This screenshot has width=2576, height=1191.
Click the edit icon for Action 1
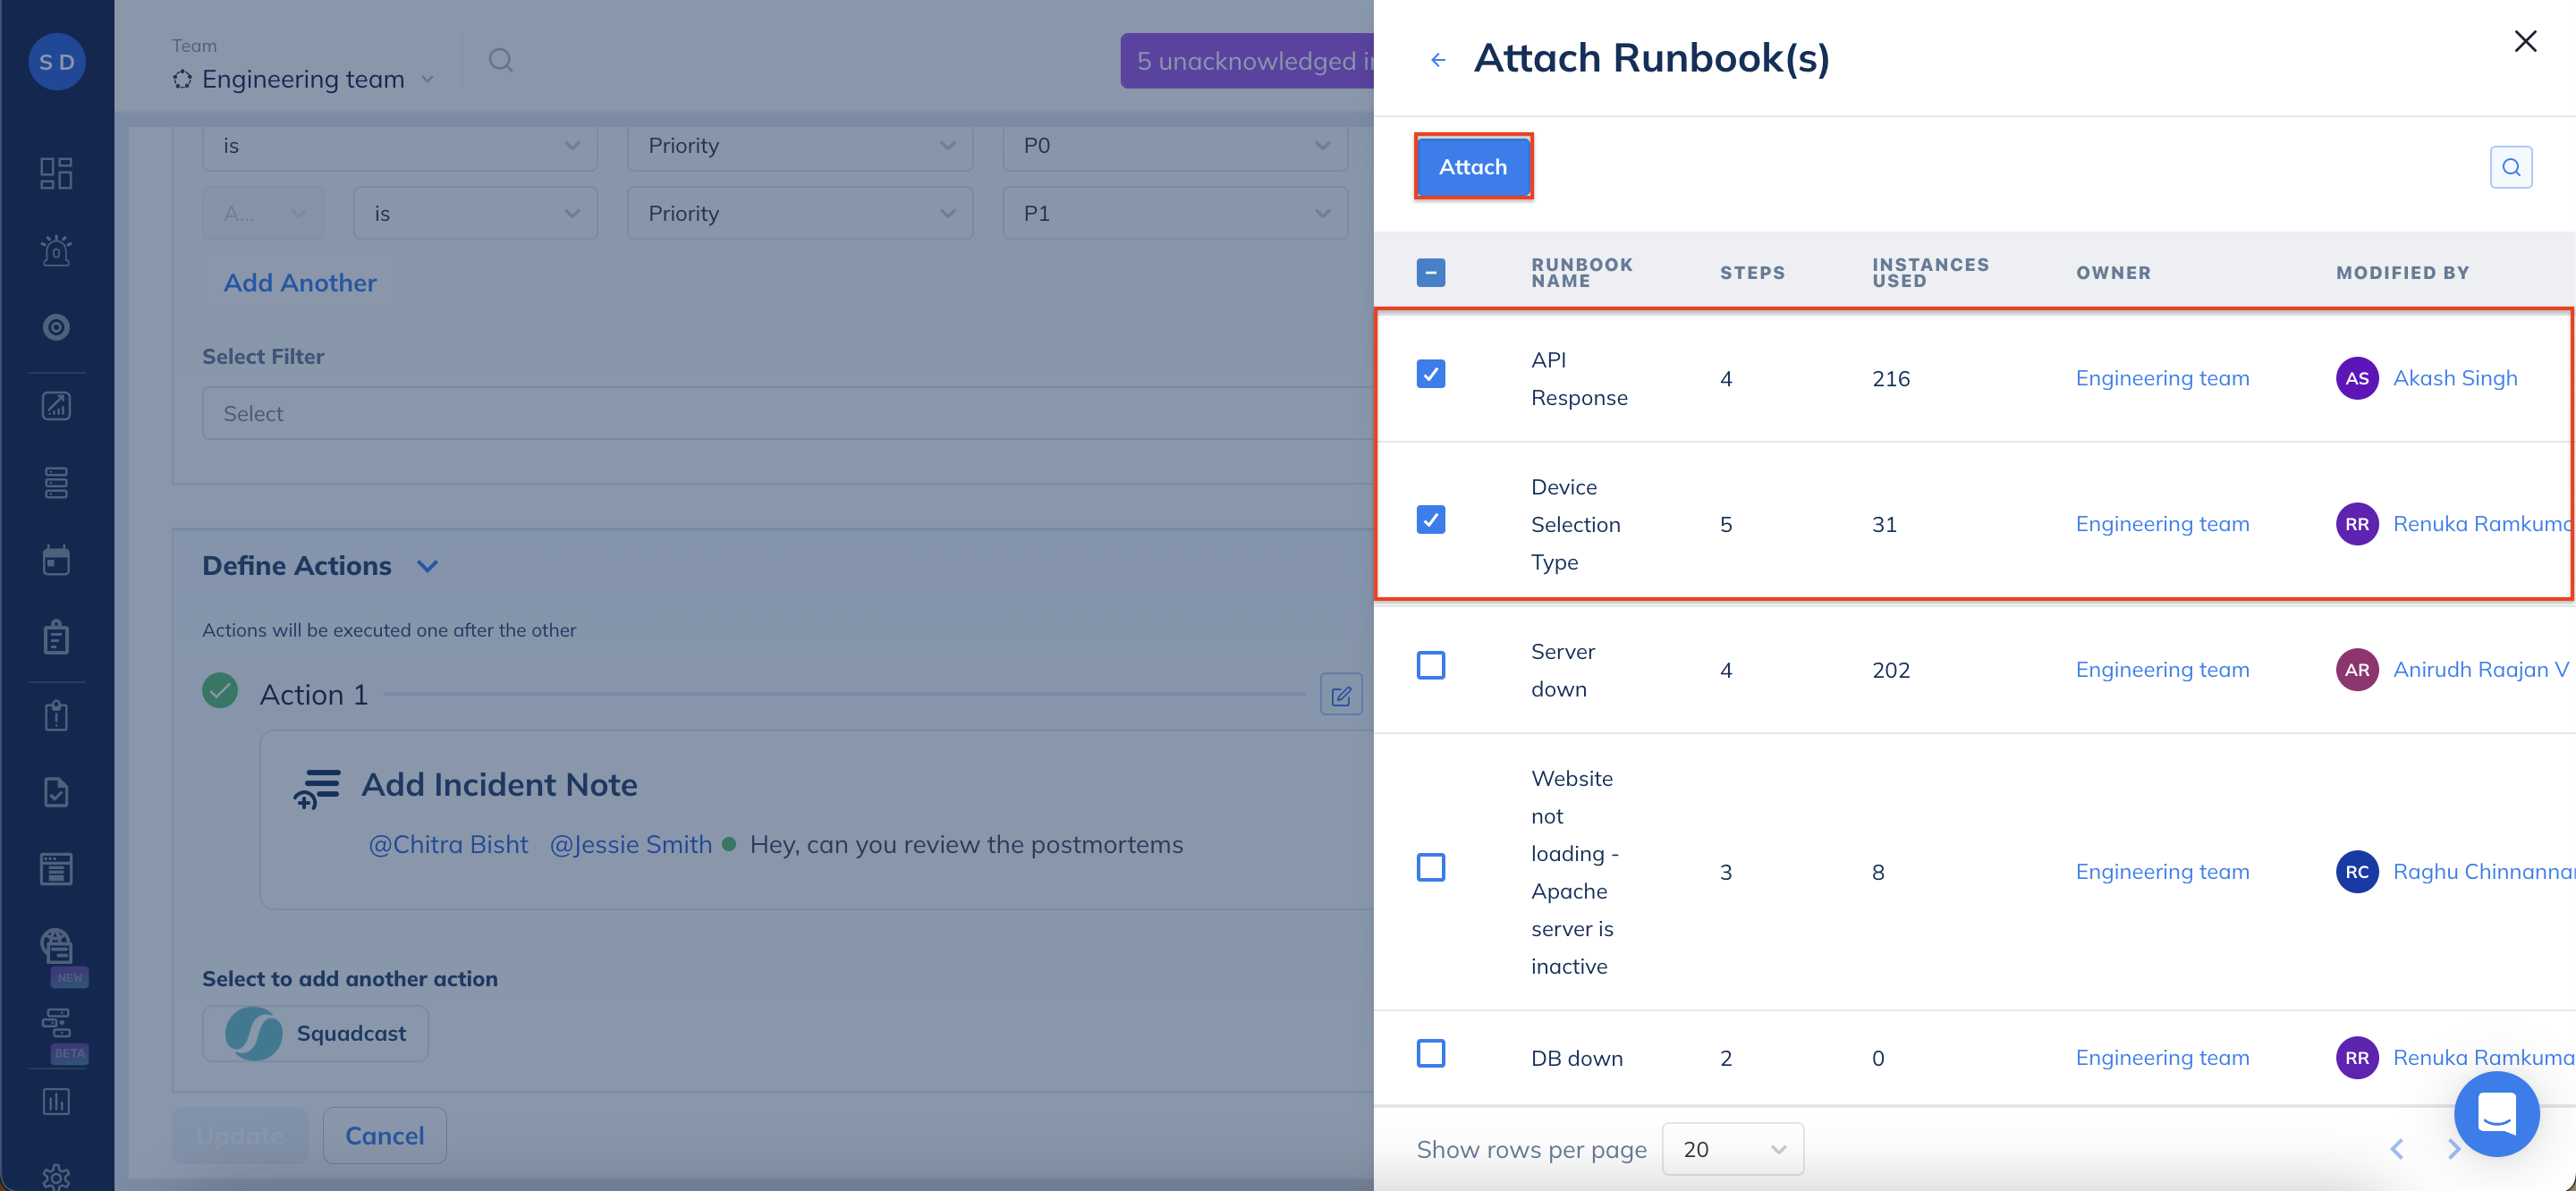pyautogui.click(x=1340, y=695)
